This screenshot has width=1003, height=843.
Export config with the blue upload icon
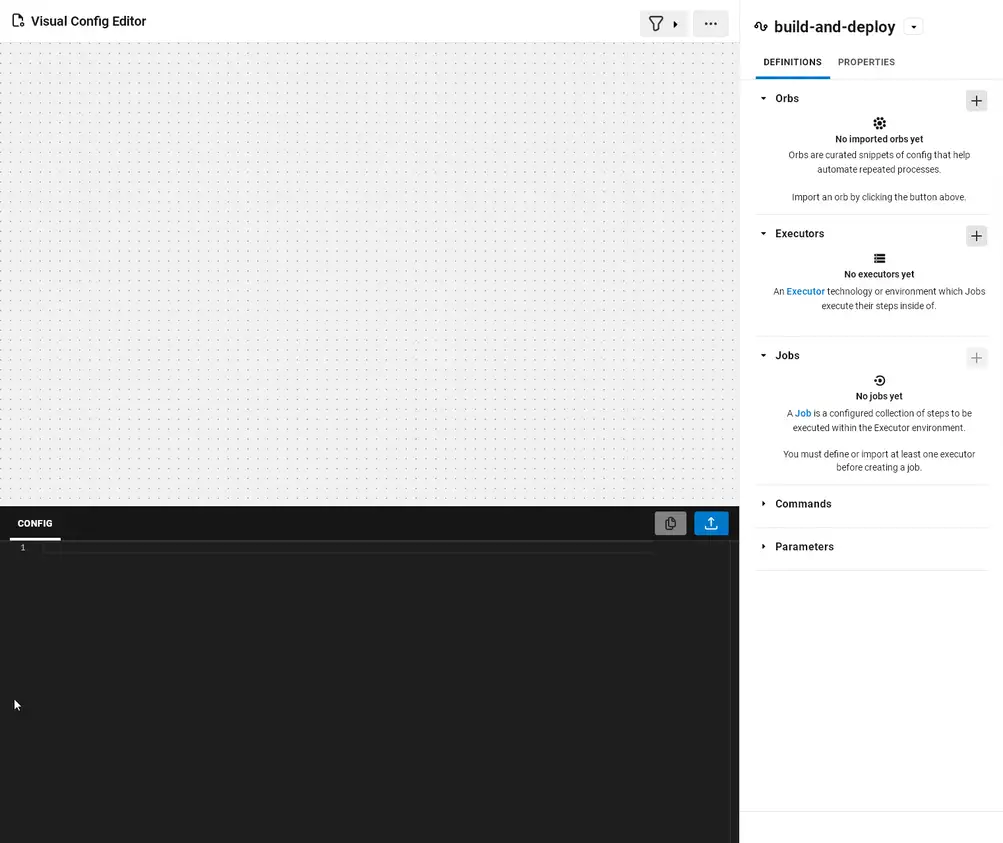[711, 523]
